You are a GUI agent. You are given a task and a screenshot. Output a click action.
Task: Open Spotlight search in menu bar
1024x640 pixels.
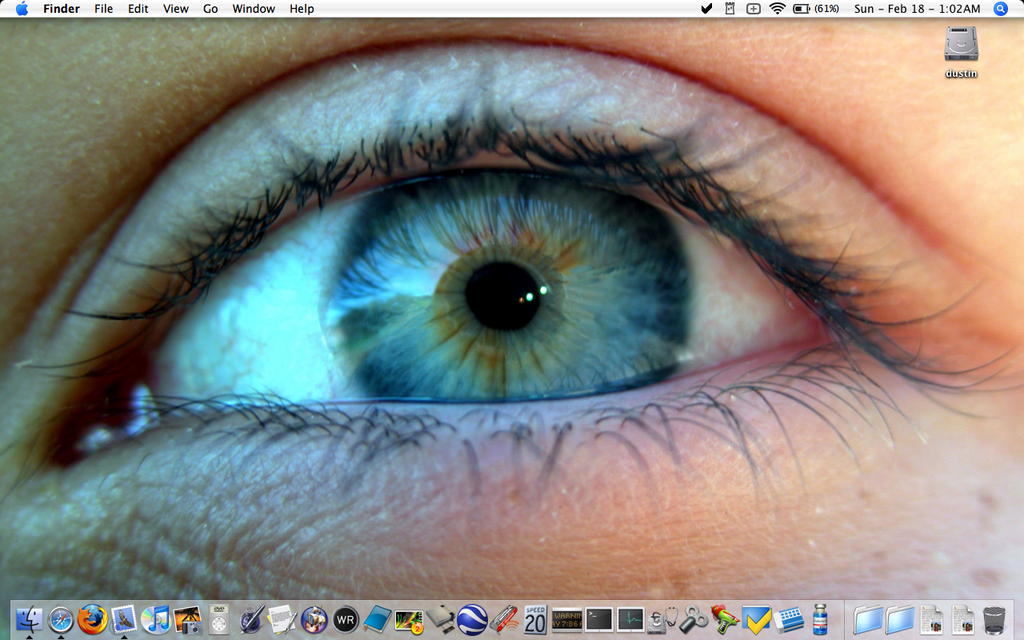[1000, 9]
